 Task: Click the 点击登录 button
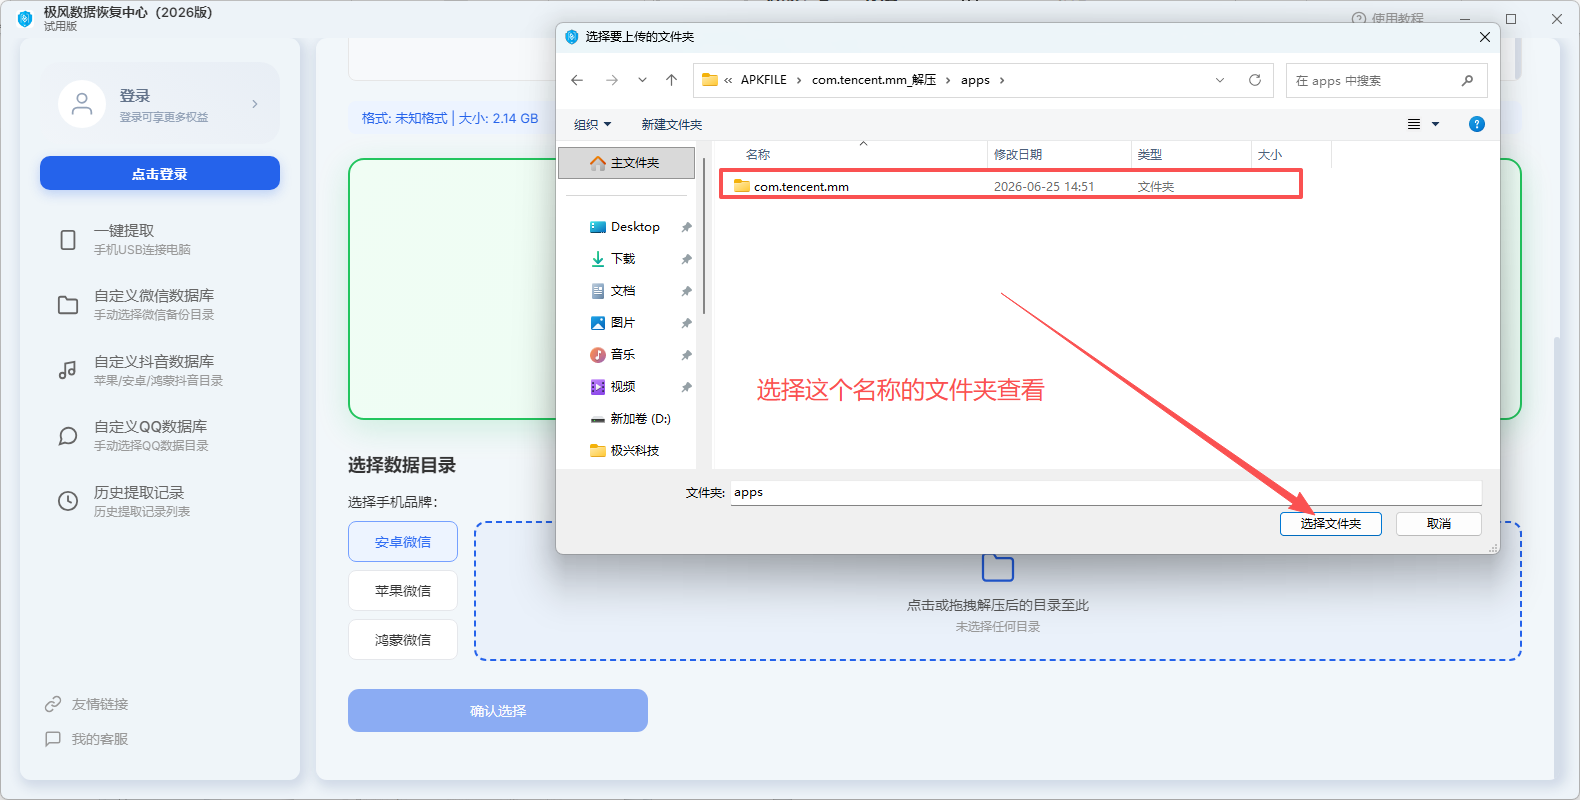tap(160, 173)
